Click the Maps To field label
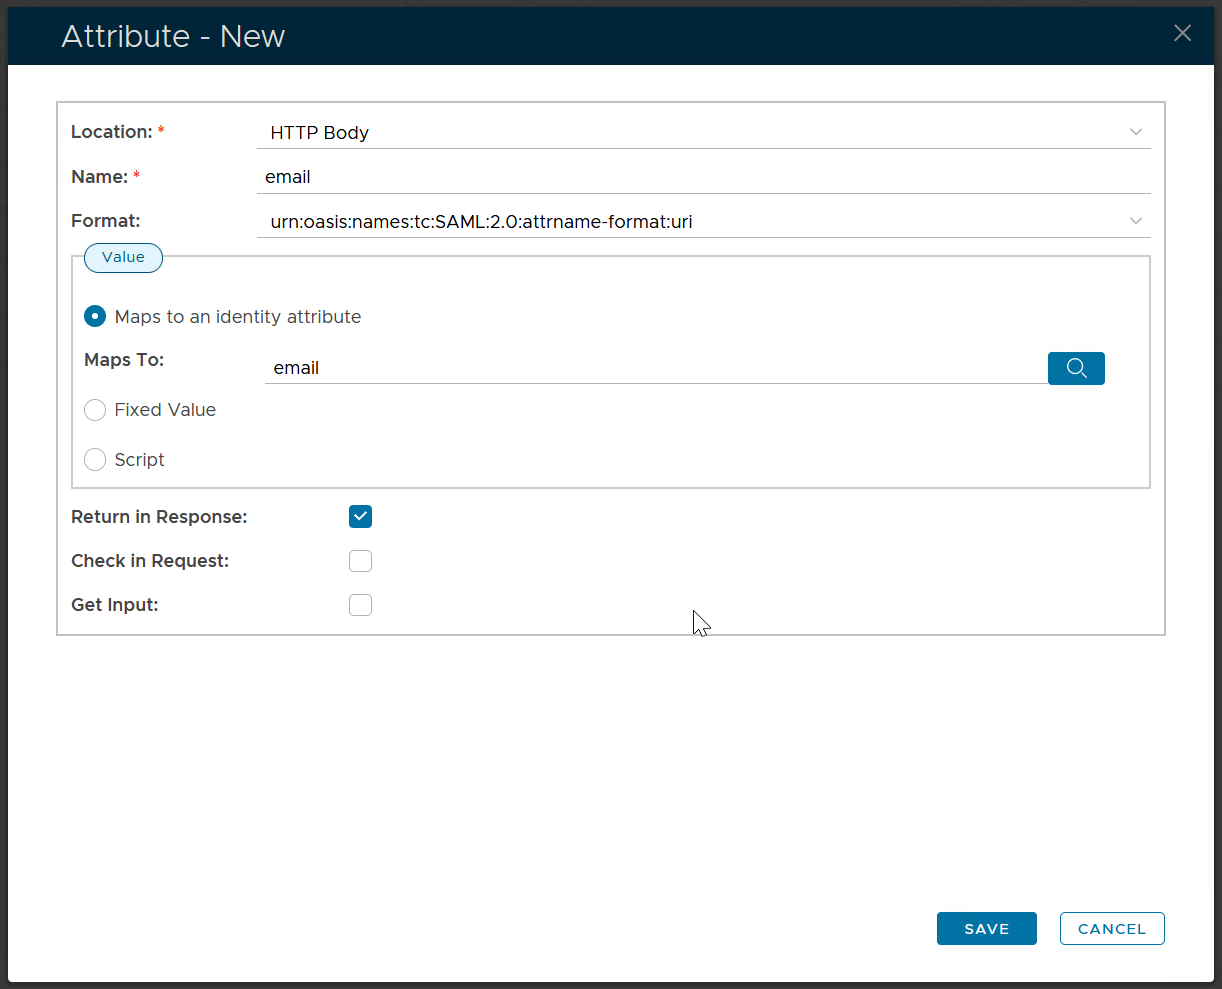The width and height of the screenshot is (1222, 989). click(x=124, y=360)
